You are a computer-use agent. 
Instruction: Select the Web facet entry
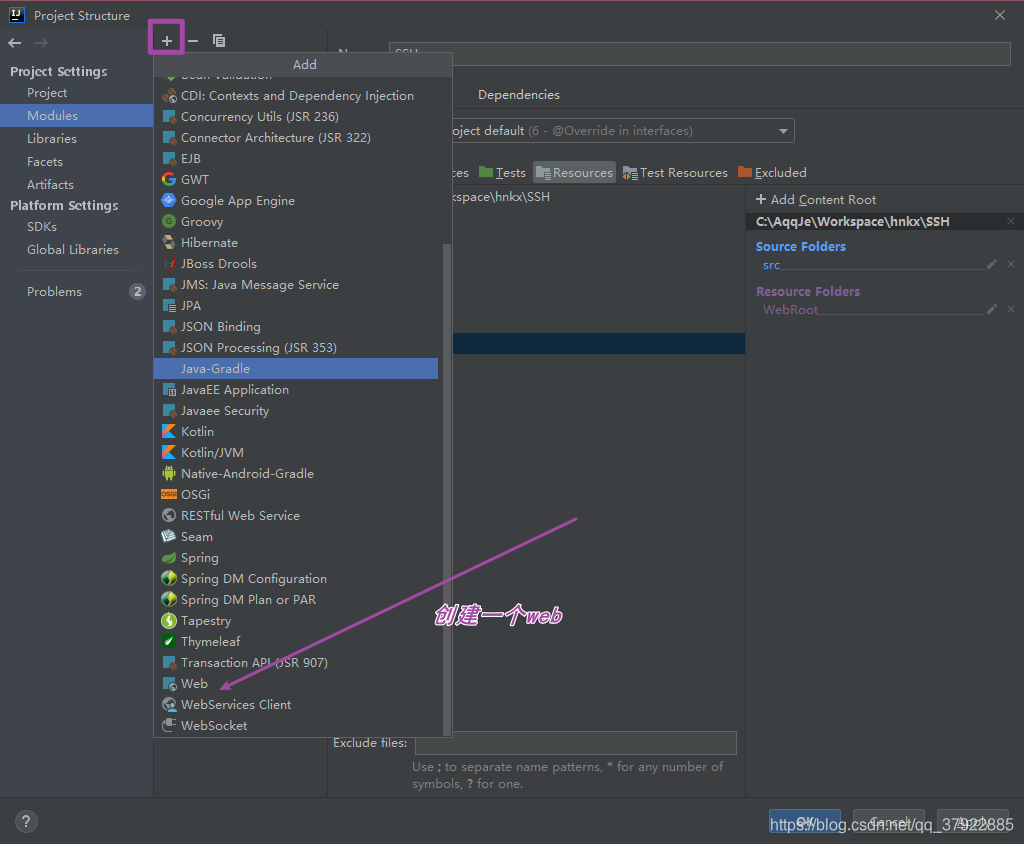pos(296,684)
